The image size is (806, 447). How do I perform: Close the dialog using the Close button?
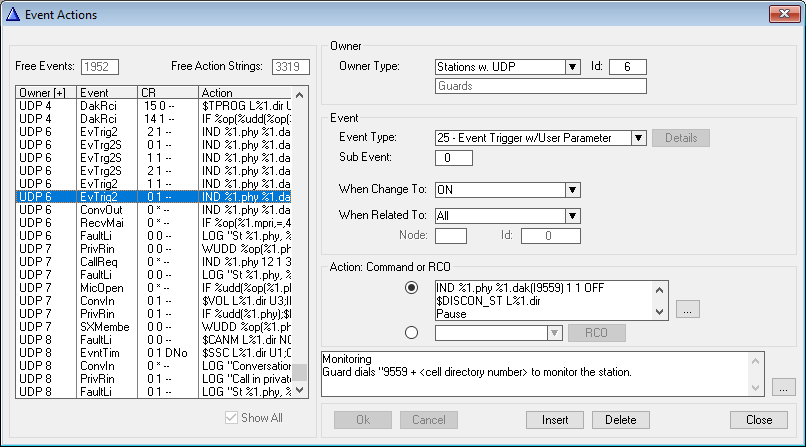[758, 419]
